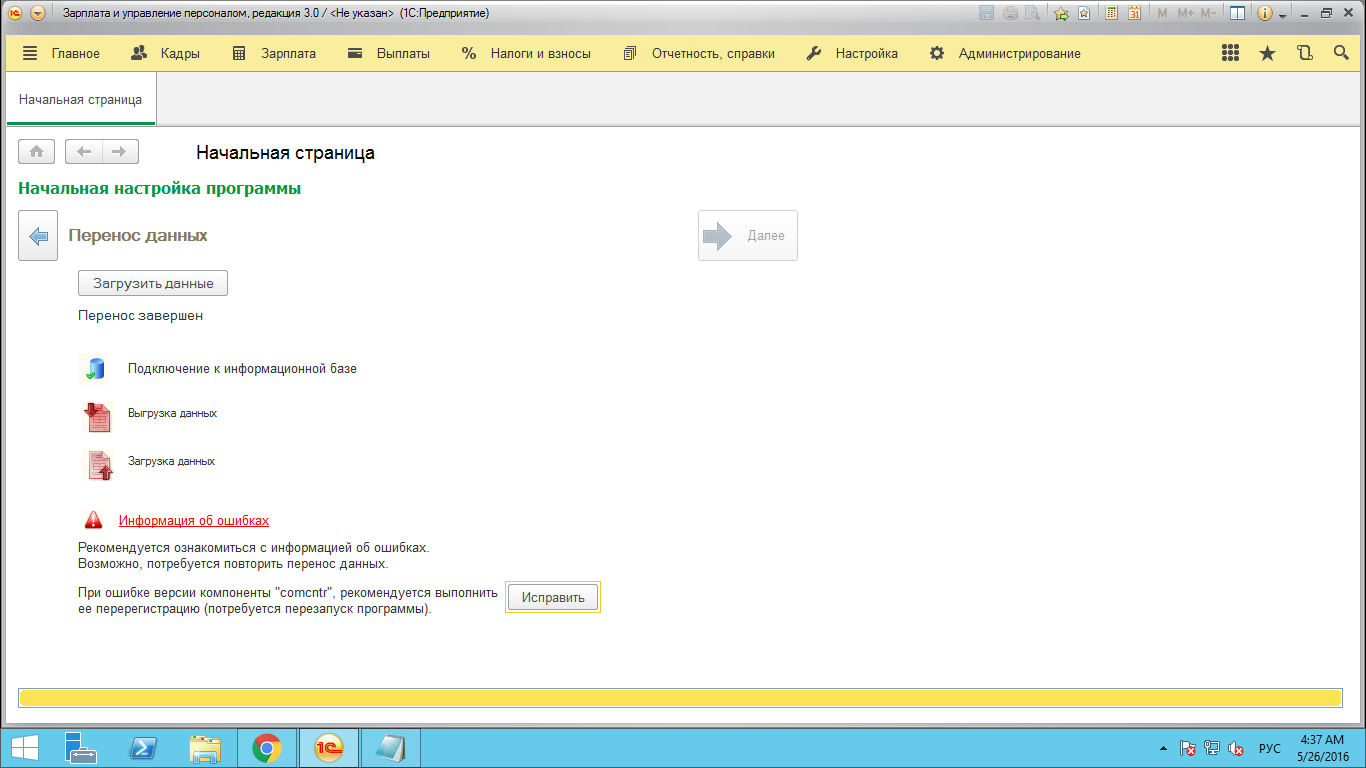Screen dimensions: 1366x768
Task: Open the calendar icon in title bar
Action: pyautogui.click(x=1134, y=13)
